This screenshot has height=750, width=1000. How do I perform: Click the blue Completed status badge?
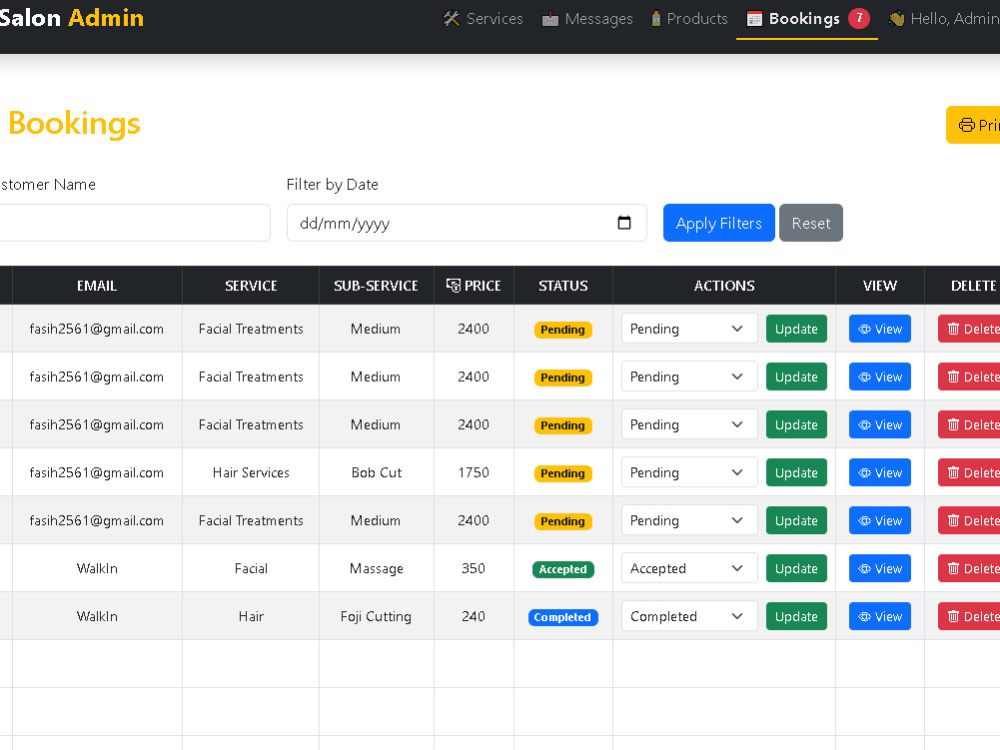[562, 617]
